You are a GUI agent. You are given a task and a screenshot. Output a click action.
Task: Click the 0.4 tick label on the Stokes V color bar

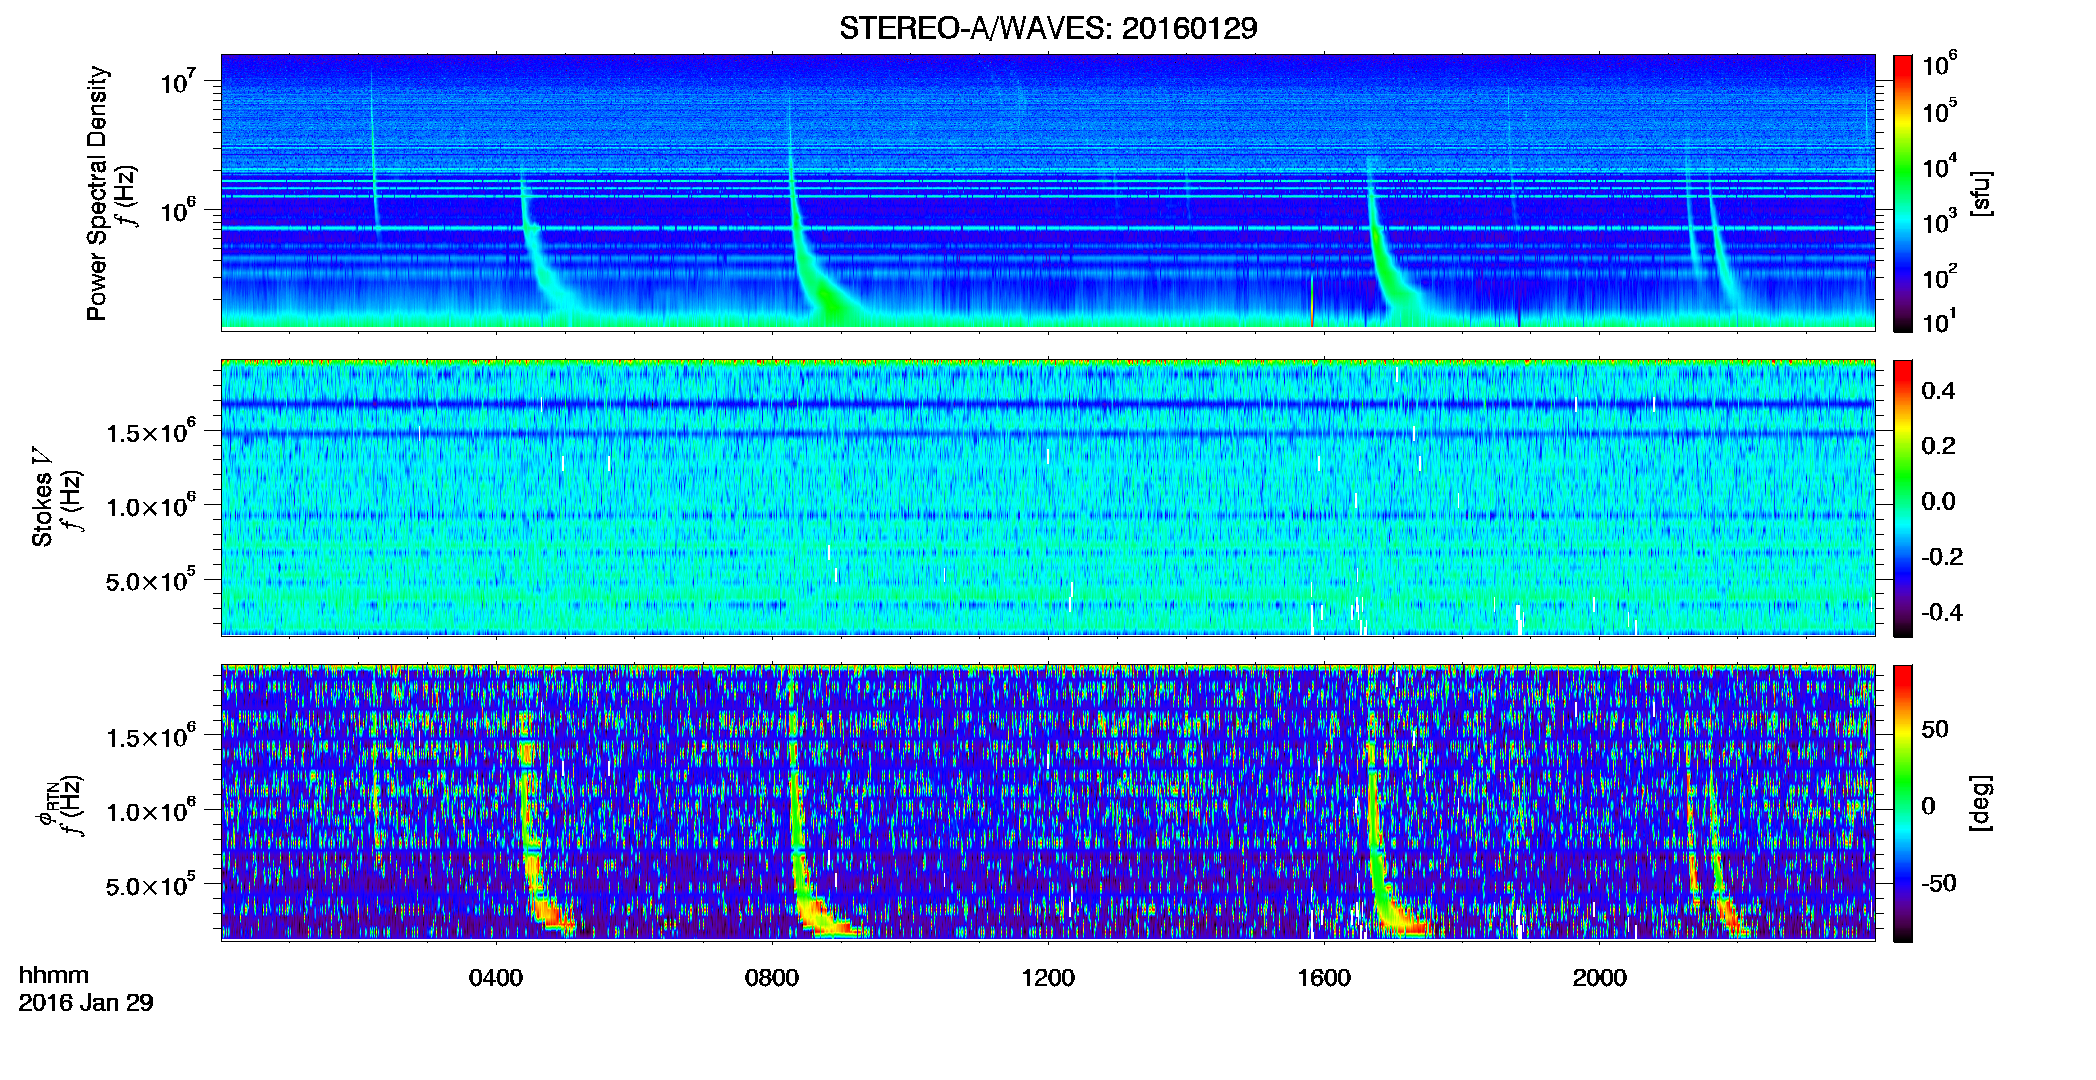pos(1938,391)
